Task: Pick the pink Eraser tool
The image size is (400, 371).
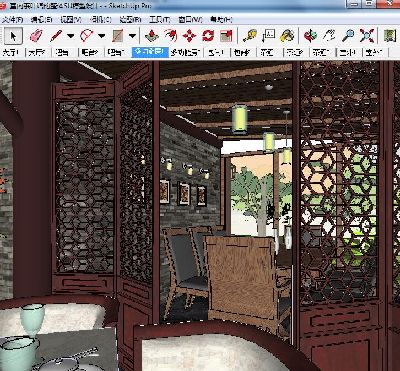Action: tap(36, 36)
